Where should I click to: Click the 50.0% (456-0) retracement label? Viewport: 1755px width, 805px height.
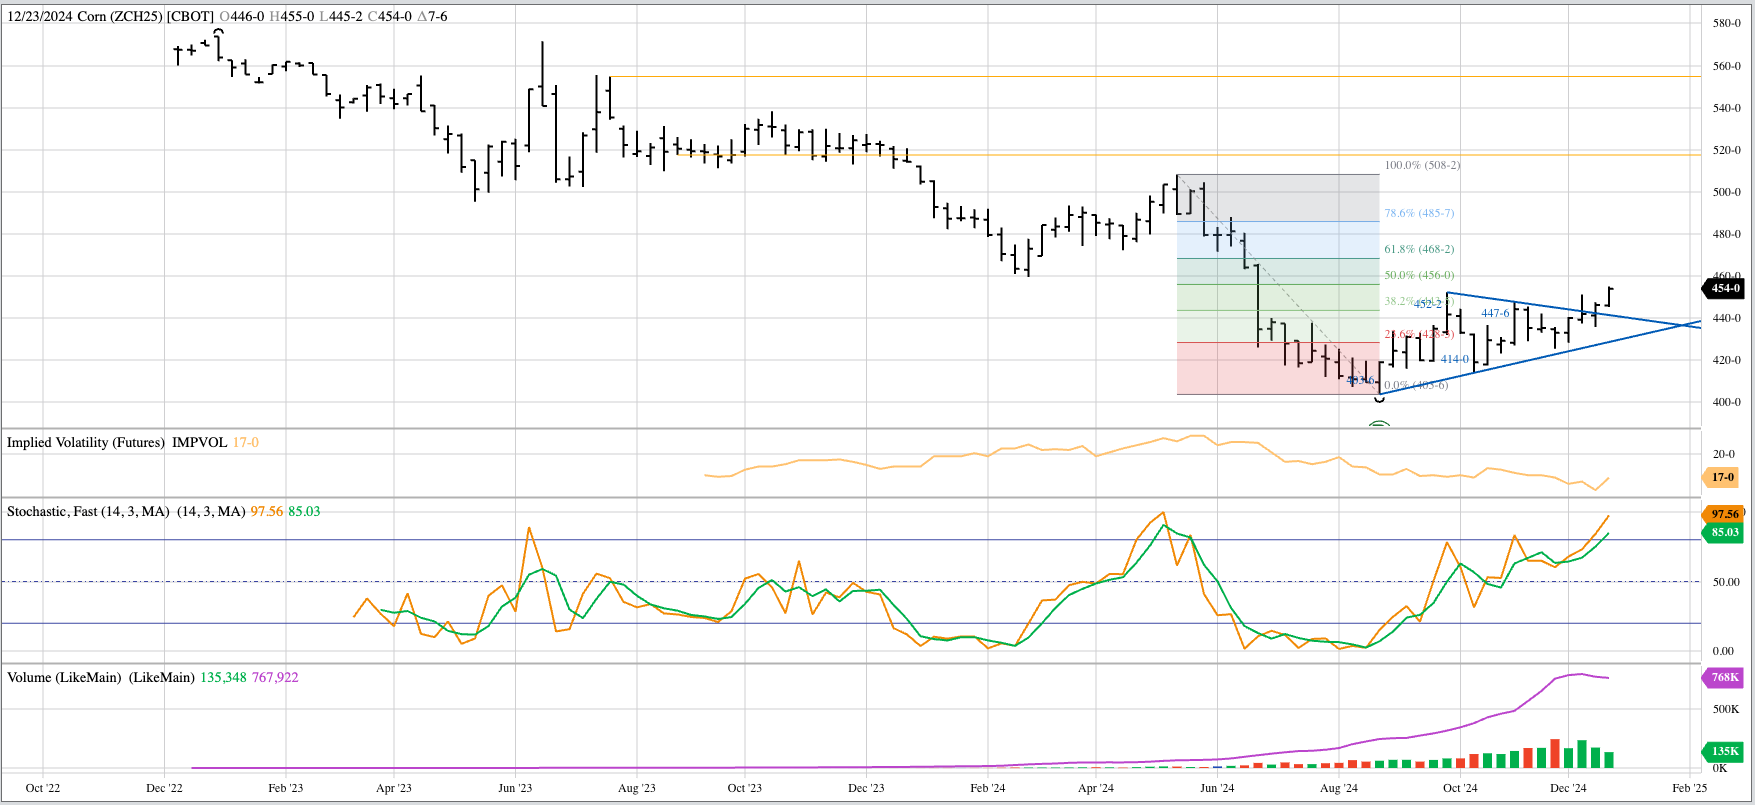coord(1419,275)
